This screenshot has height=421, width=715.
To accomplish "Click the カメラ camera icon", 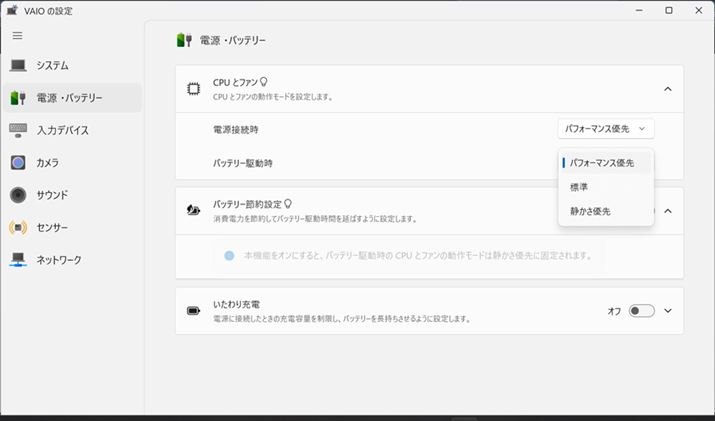I will [18, 162].
